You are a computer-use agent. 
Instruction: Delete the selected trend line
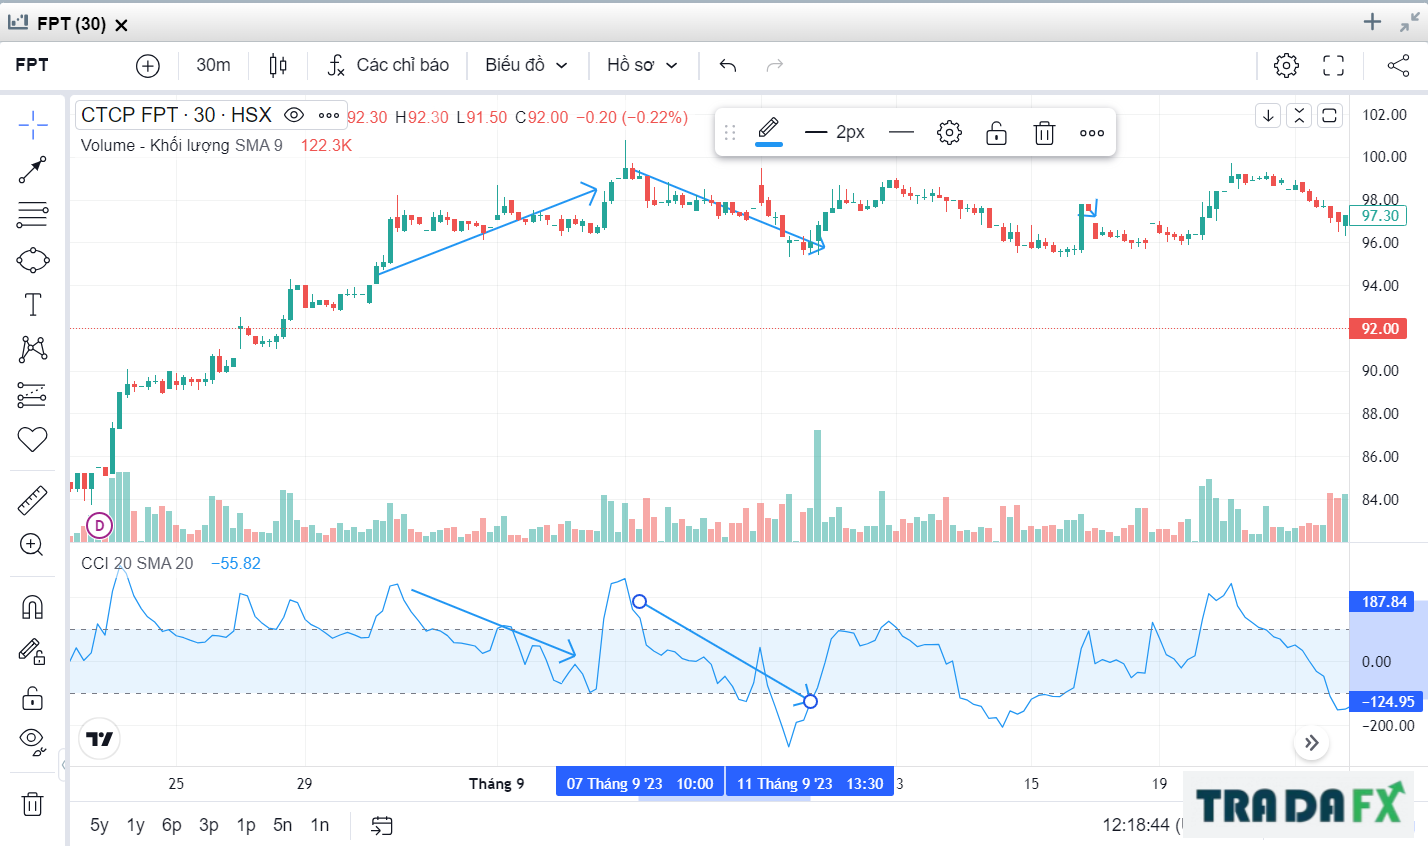tap(1044, 132)
